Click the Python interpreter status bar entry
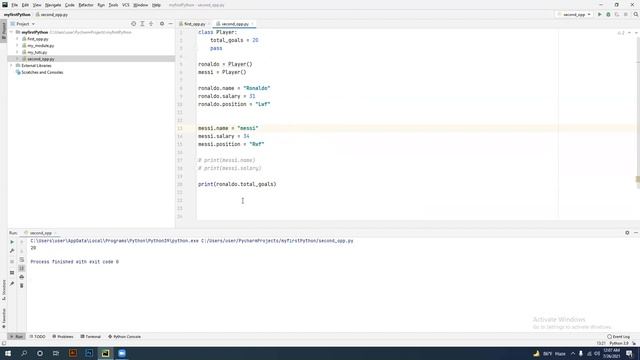Viewport: 640px width, 360px height. [x=619, y=343]
